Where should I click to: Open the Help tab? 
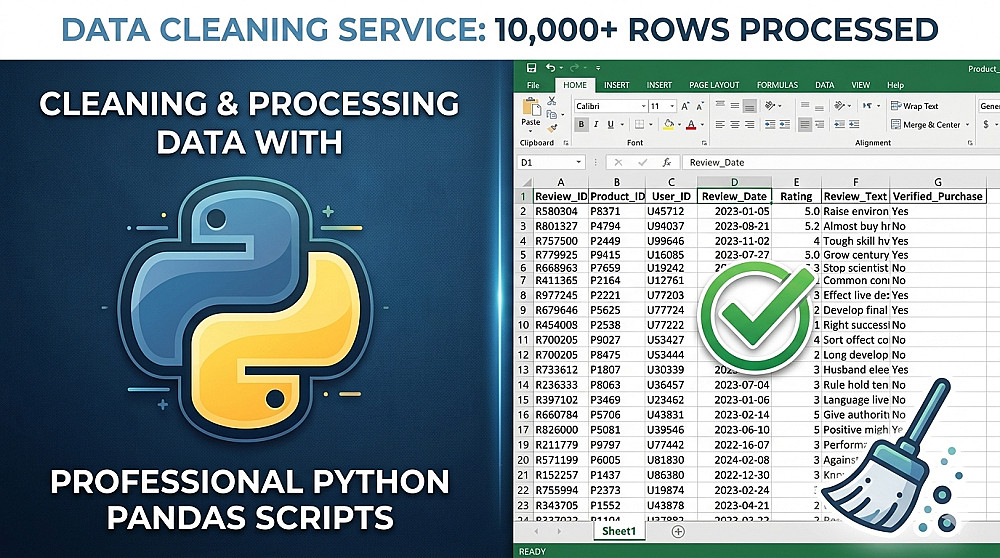(x=895, y=85)
